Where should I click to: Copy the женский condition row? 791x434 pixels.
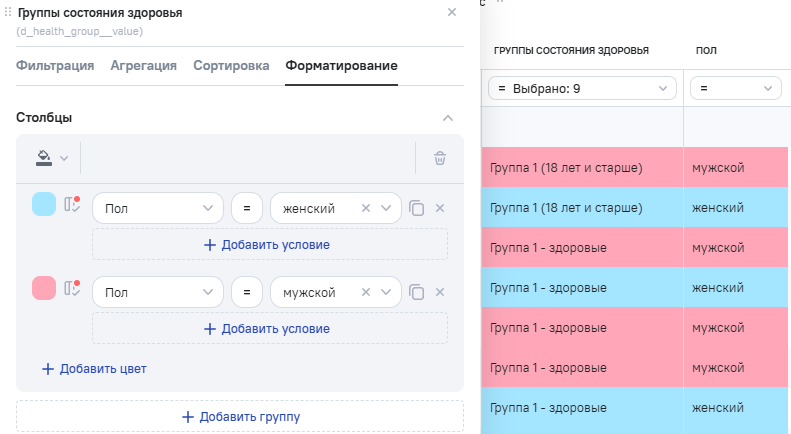click(x=417, y=209)
